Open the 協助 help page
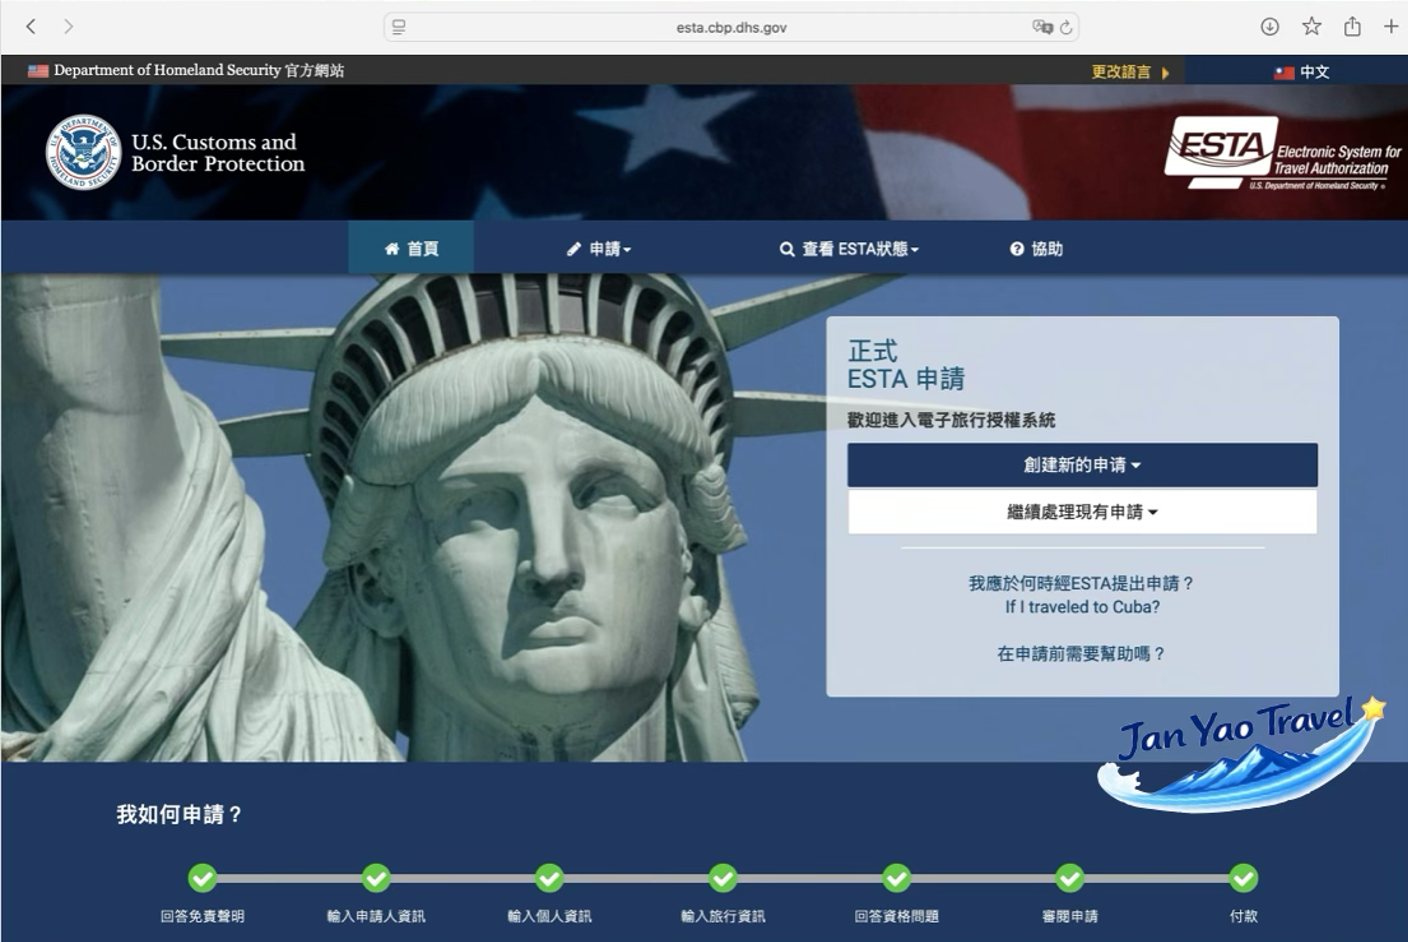Screen dimensions: 1408x942 (x=1036, y=249)
